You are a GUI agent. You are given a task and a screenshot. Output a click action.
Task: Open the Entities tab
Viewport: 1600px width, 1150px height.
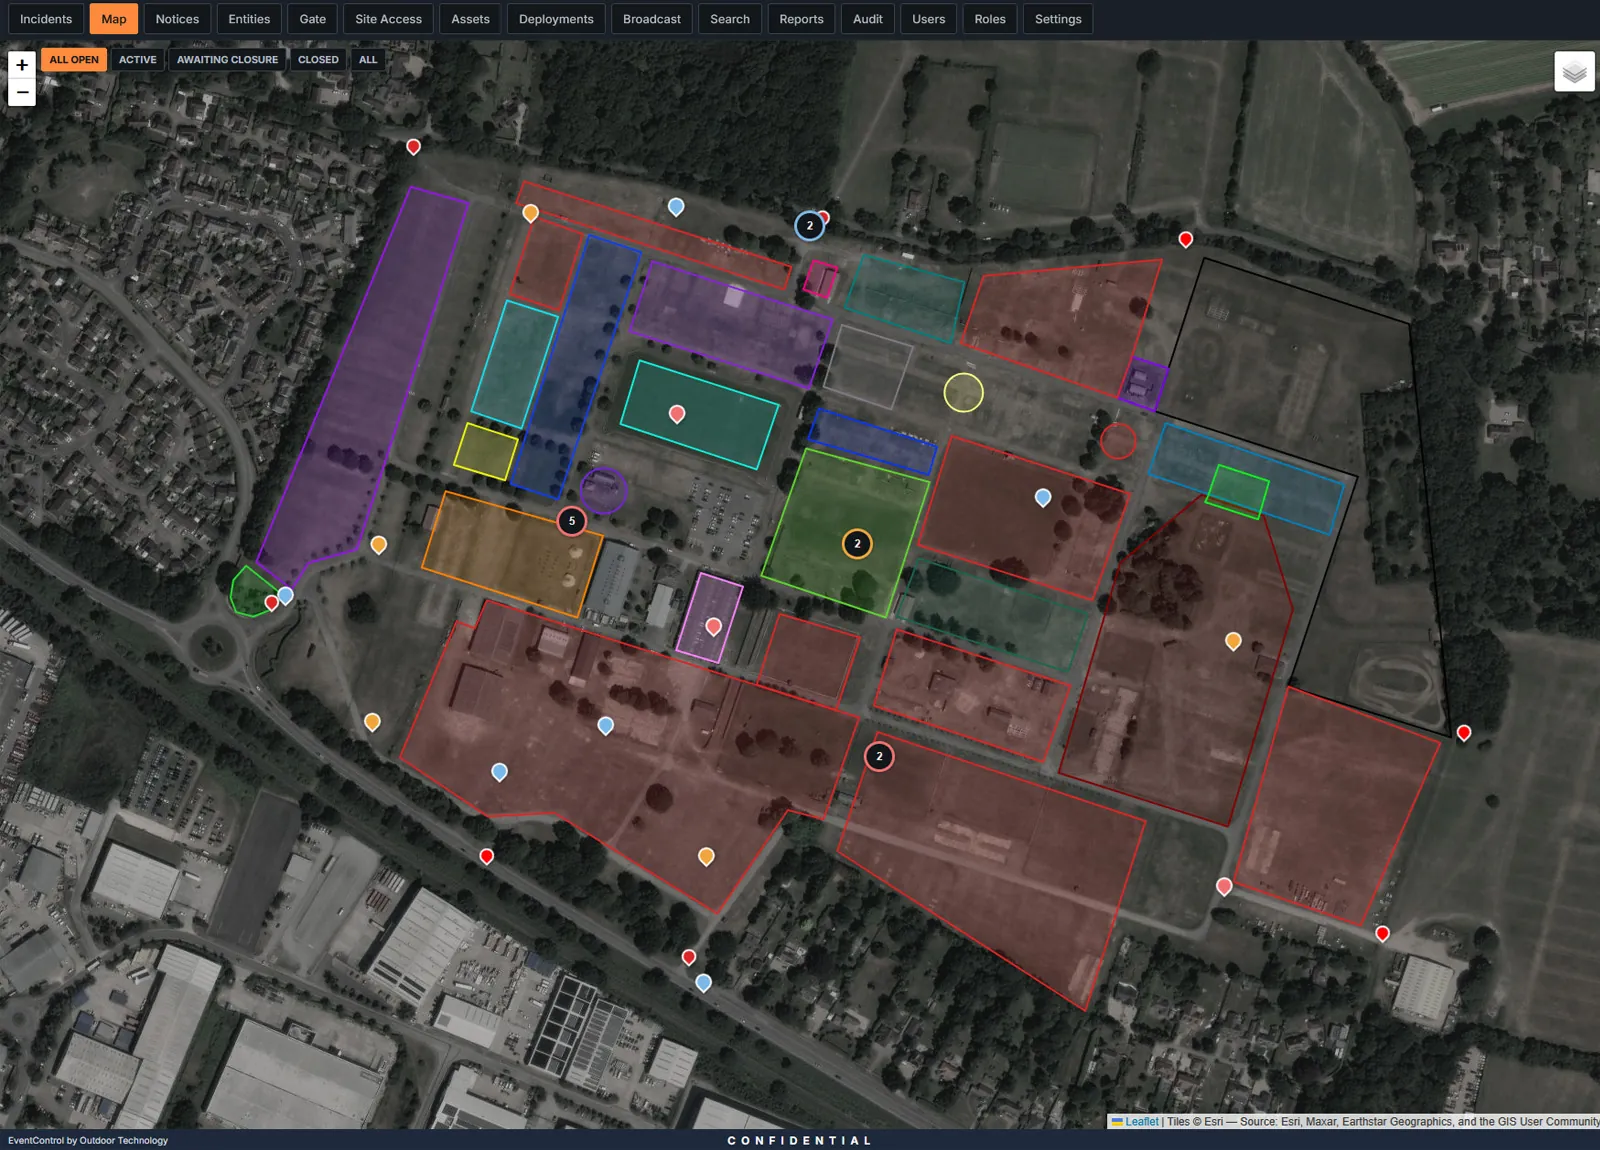[x=249, y=19]
